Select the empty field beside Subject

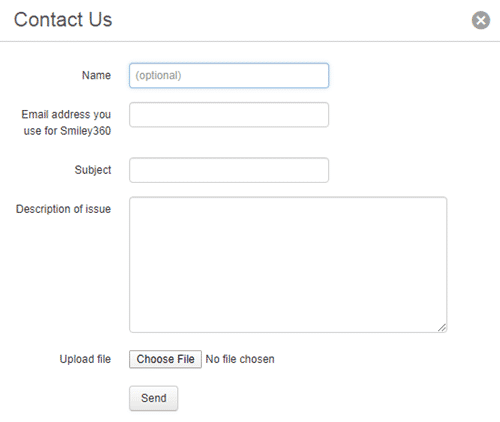point(229,170)
